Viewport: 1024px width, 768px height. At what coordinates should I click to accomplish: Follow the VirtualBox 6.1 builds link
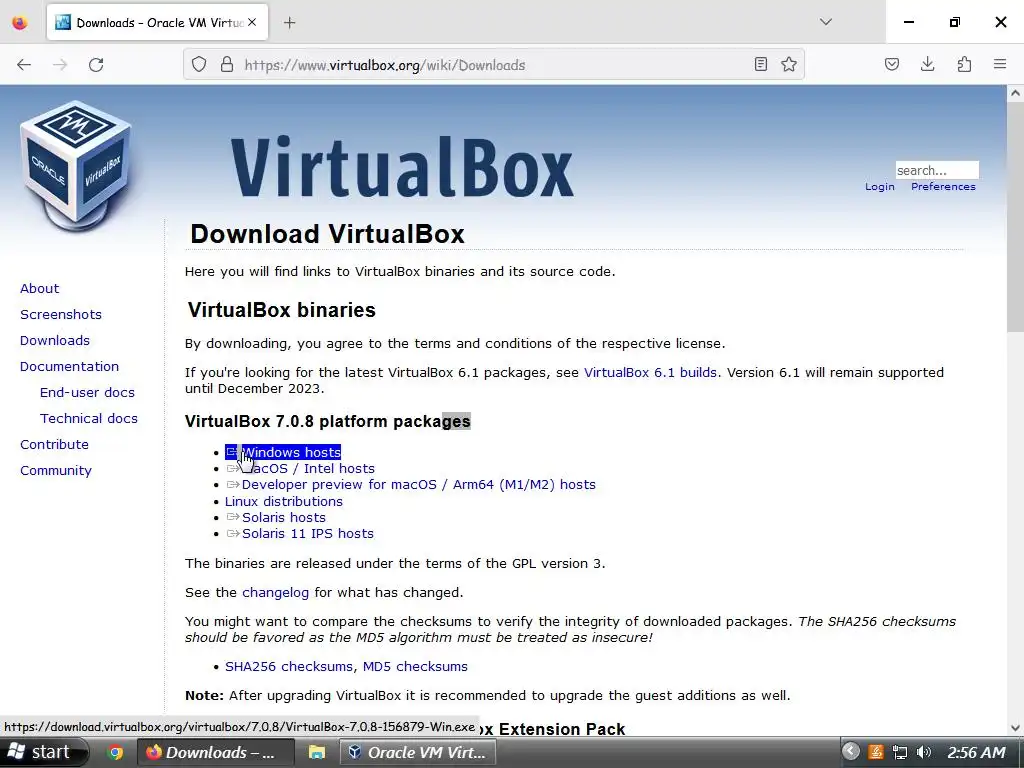point(650,373)
